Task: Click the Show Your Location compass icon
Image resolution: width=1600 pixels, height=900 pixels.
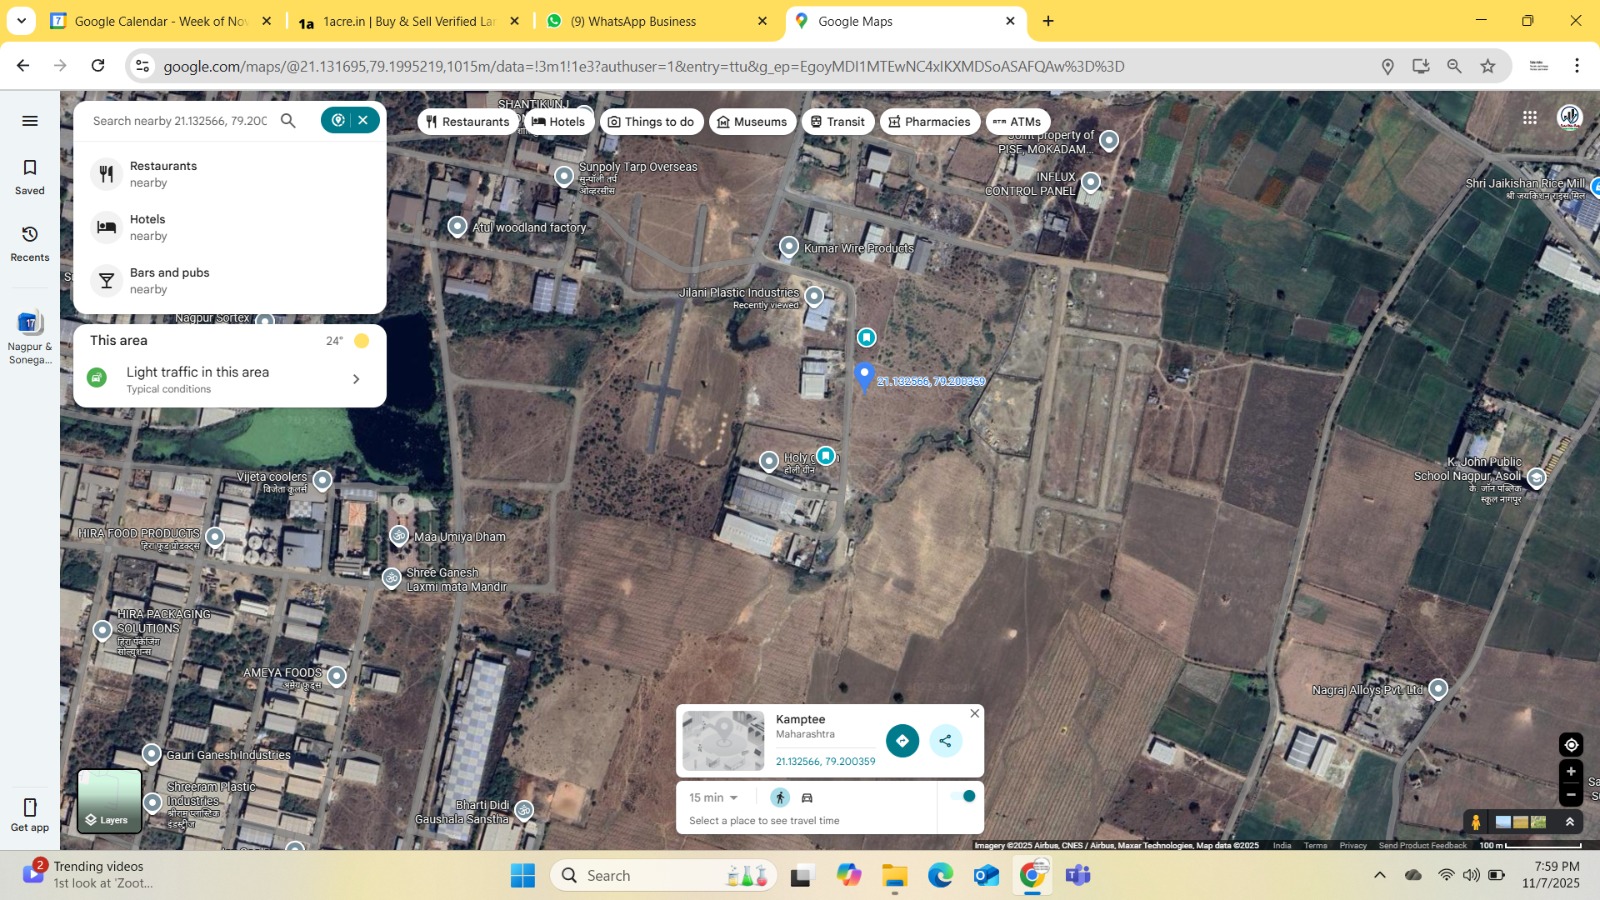Action: click(x=1570, y=744)
